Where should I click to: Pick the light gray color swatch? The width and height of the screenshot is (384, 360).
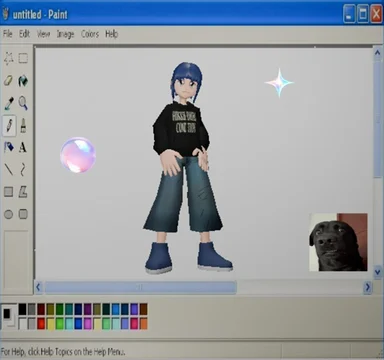click(32, 324)
